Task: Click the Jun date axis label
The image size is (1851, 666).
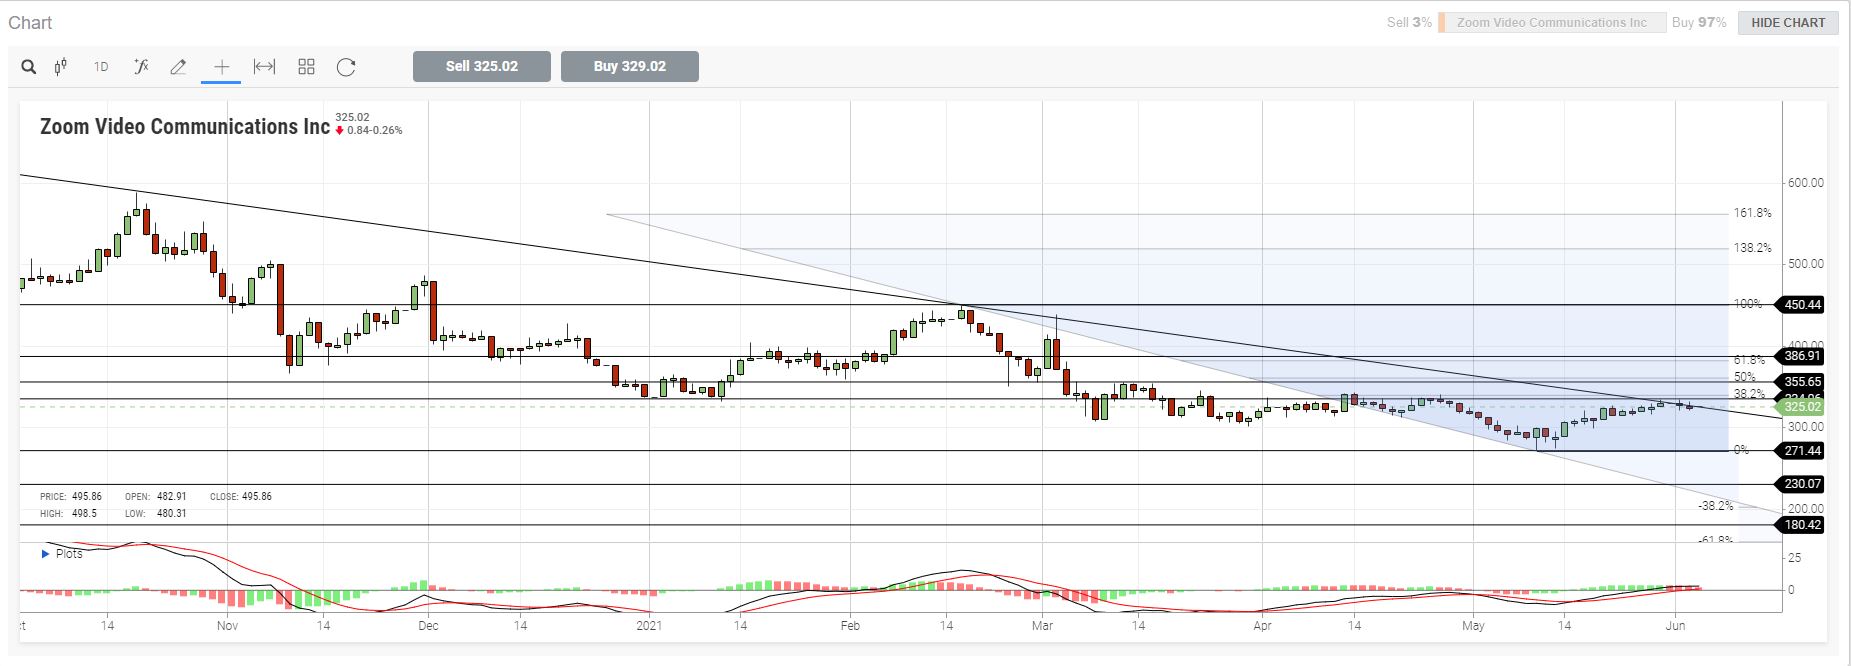Action: (x=1676, y=626)
